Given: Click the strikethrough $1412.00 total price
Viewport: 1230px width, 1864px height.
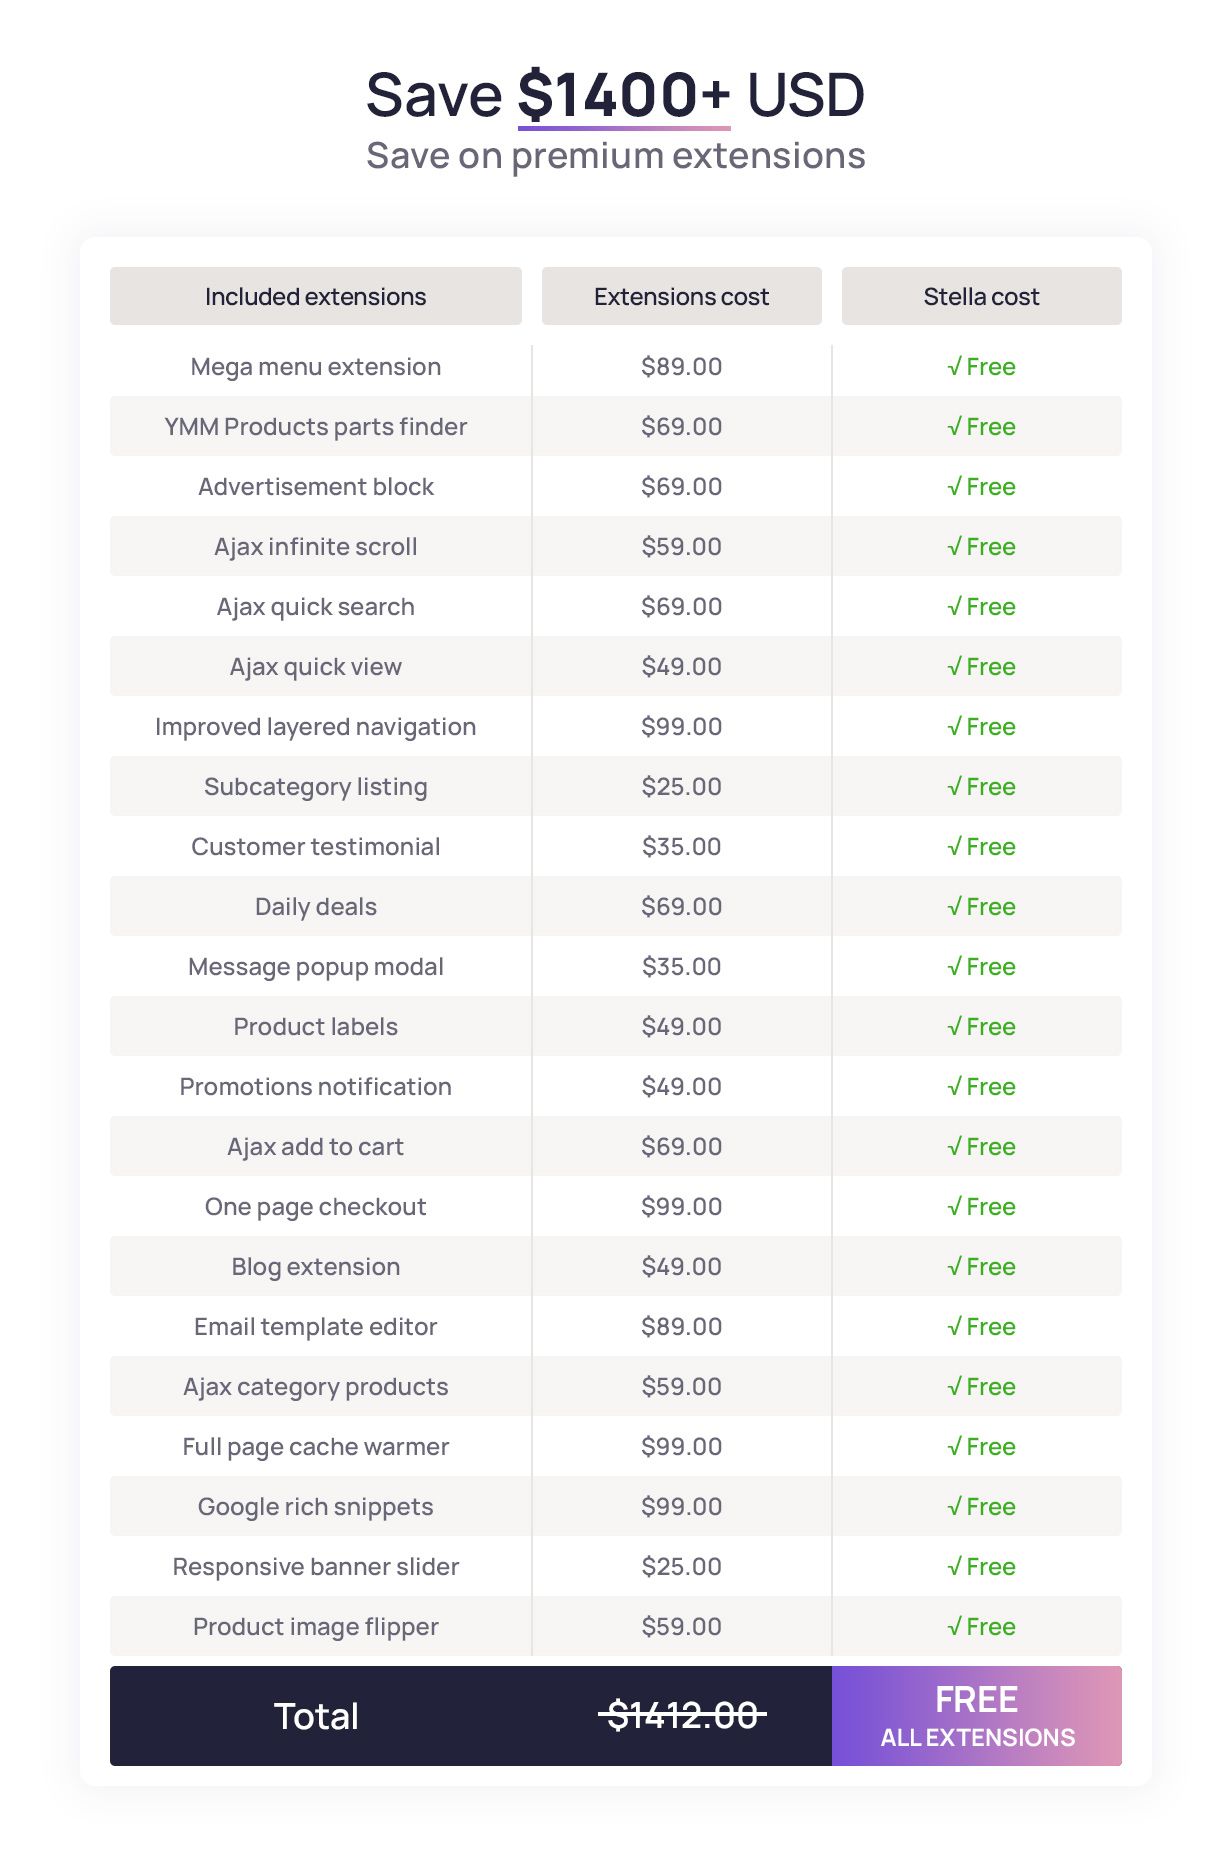Looking at the screenshot, I should pyautogui.click(x=682, y=1716).
